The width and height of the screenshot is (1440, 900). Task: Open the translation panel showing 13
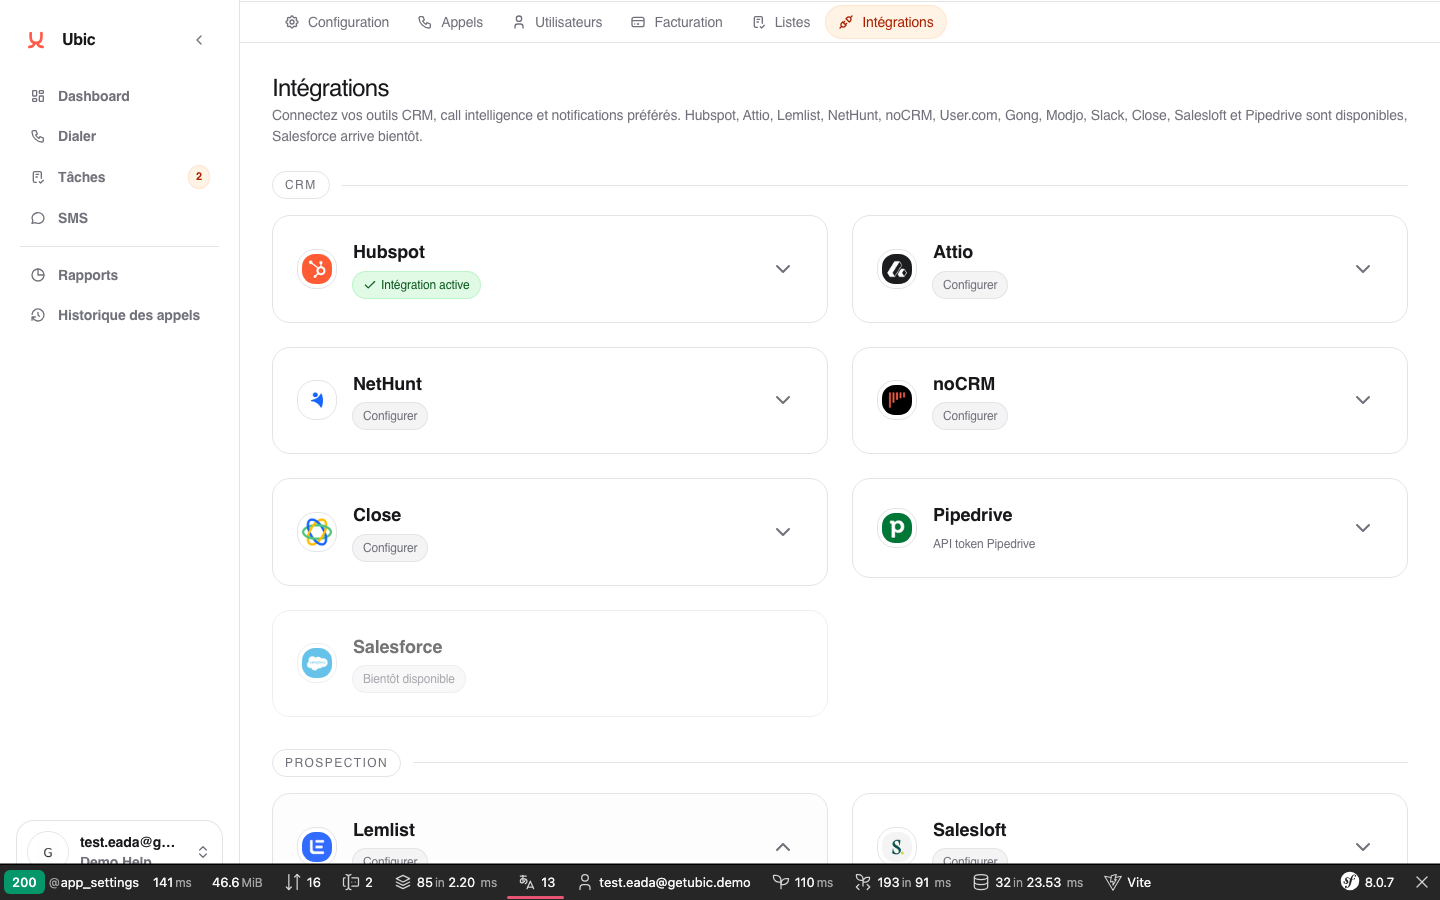coord(537,882)
